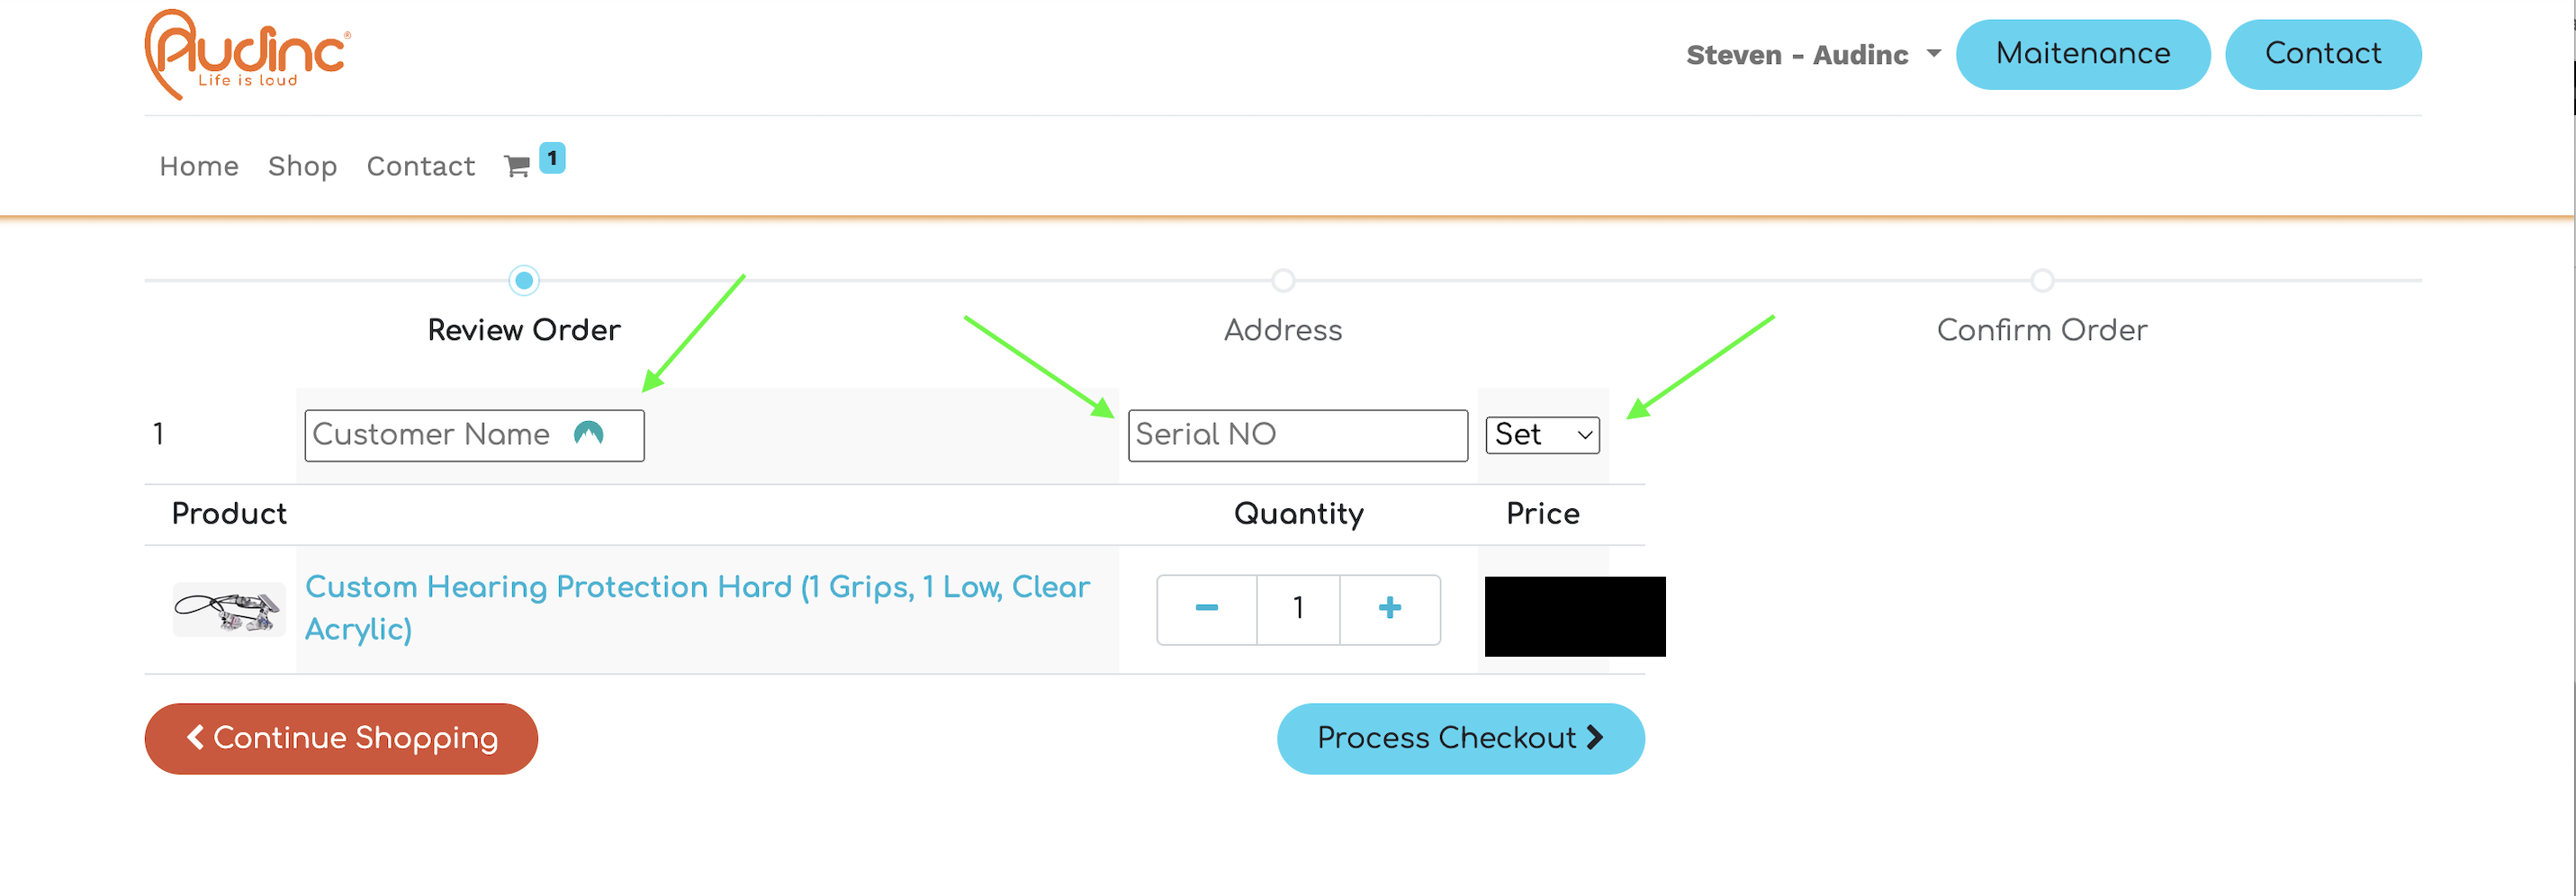Click the plus quantity icon
Image resolution: width=2576 pixels, height=896 pixels.
pos(1389,608)
